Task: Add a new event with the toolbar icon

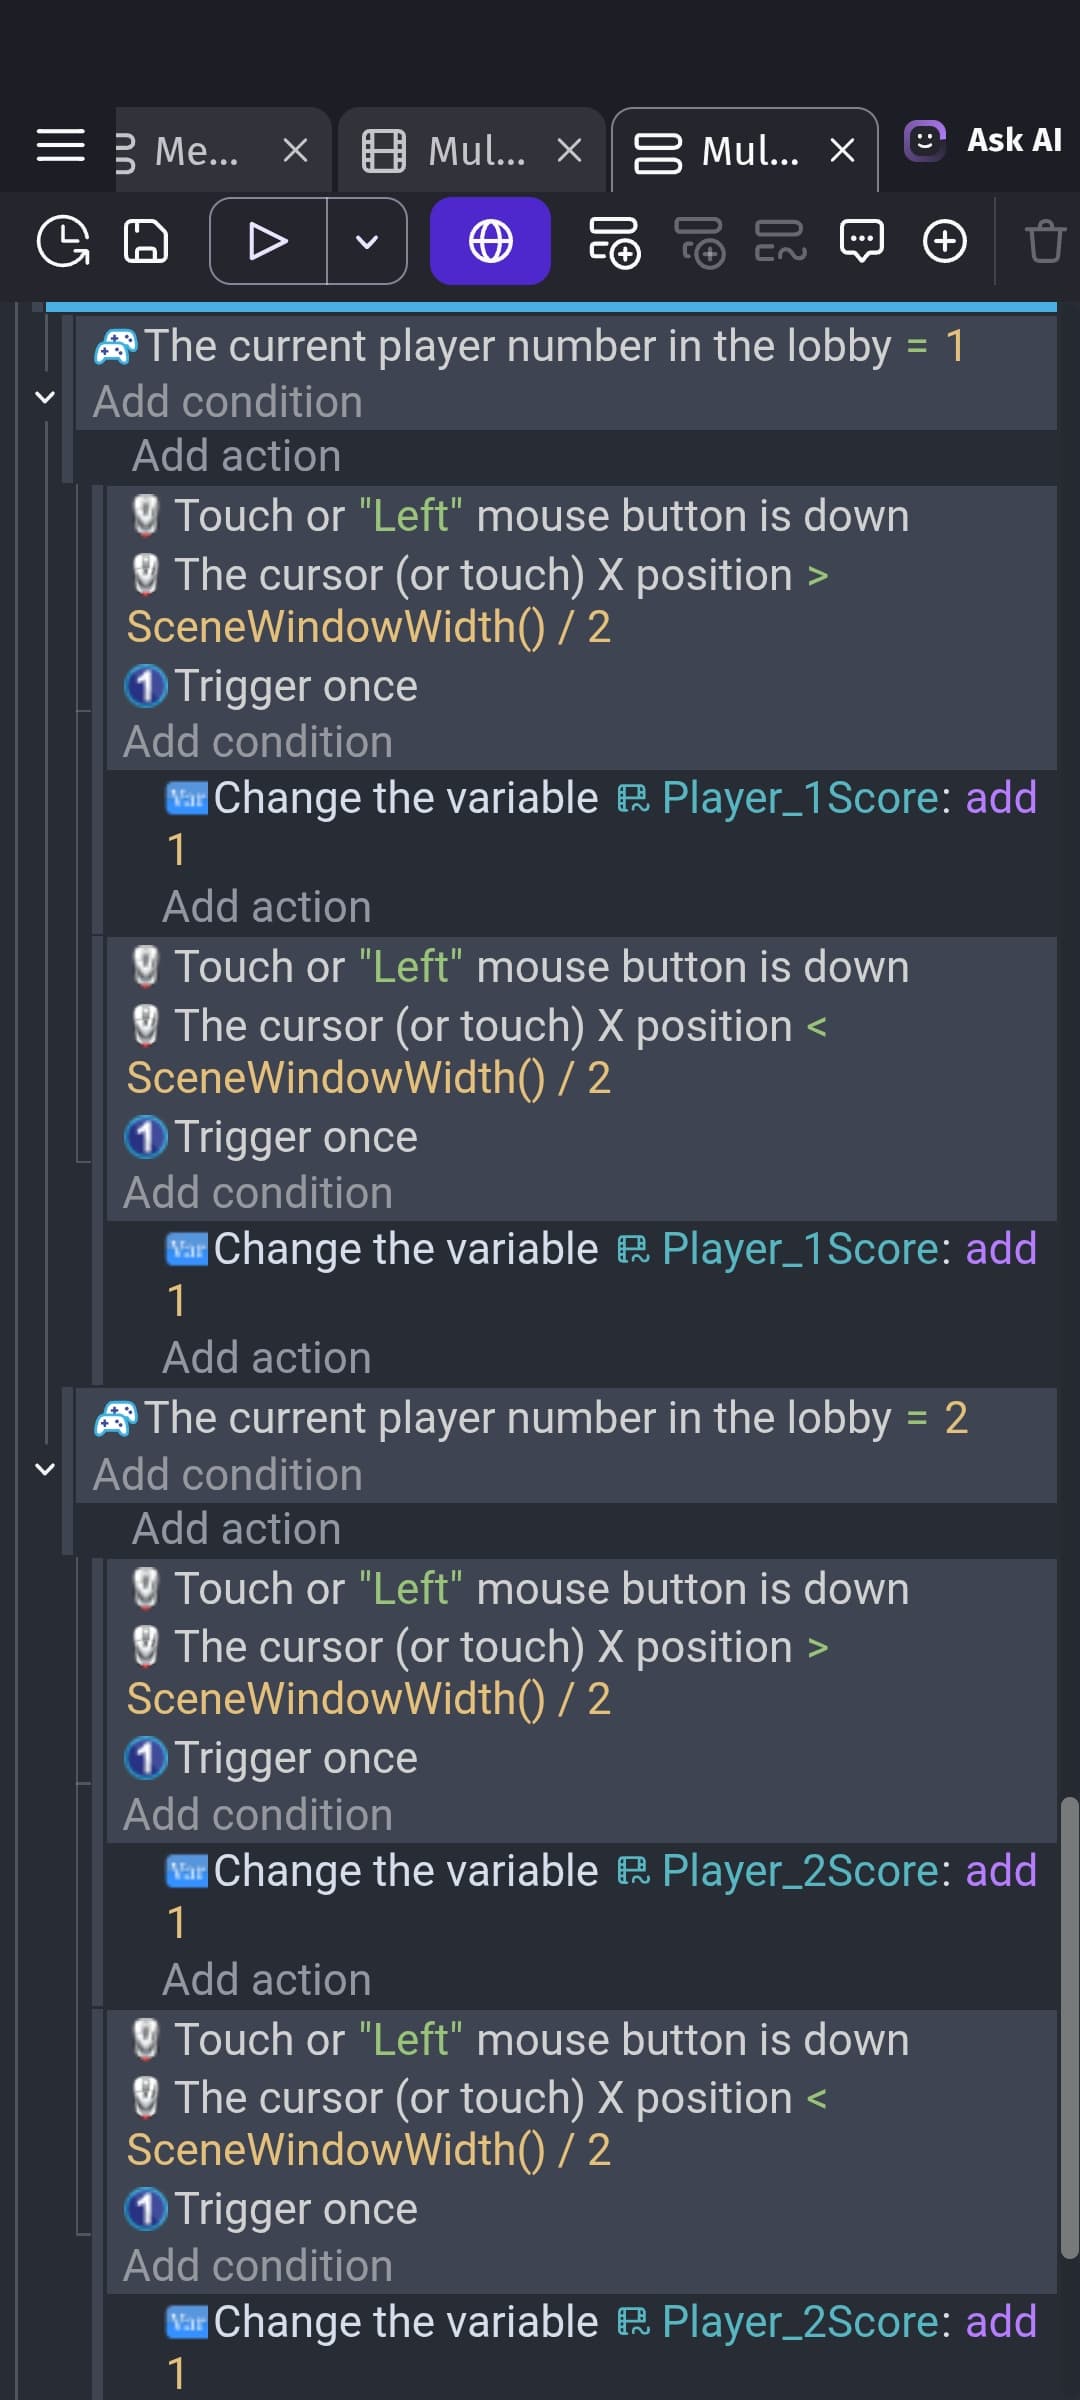Action: tap(614, 241)
